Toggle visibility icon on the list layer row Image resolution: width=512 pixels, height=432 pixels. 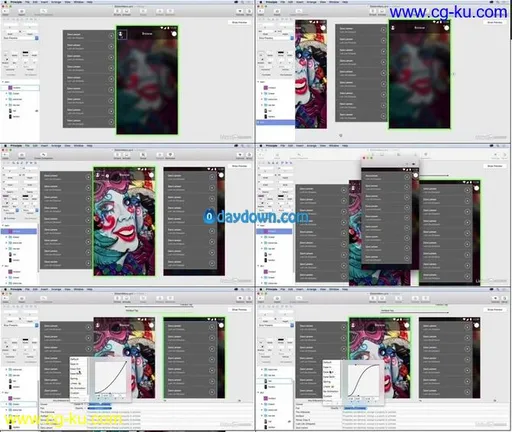[36, 111]
